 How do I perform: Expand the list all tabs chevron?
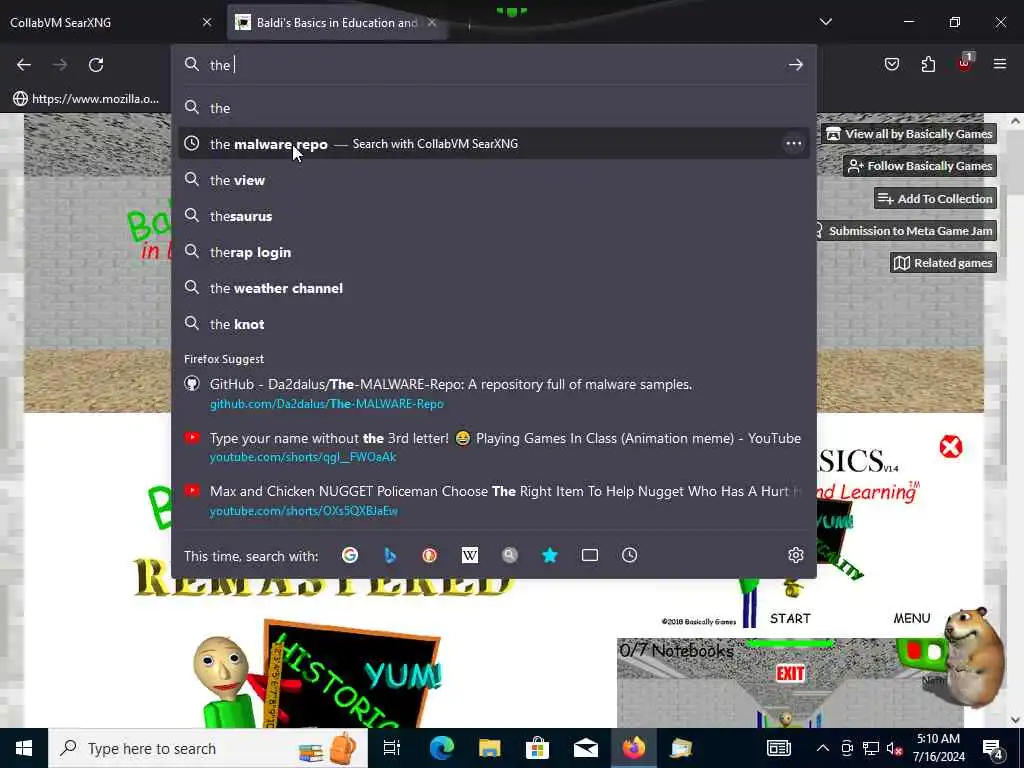coord(825,22)
